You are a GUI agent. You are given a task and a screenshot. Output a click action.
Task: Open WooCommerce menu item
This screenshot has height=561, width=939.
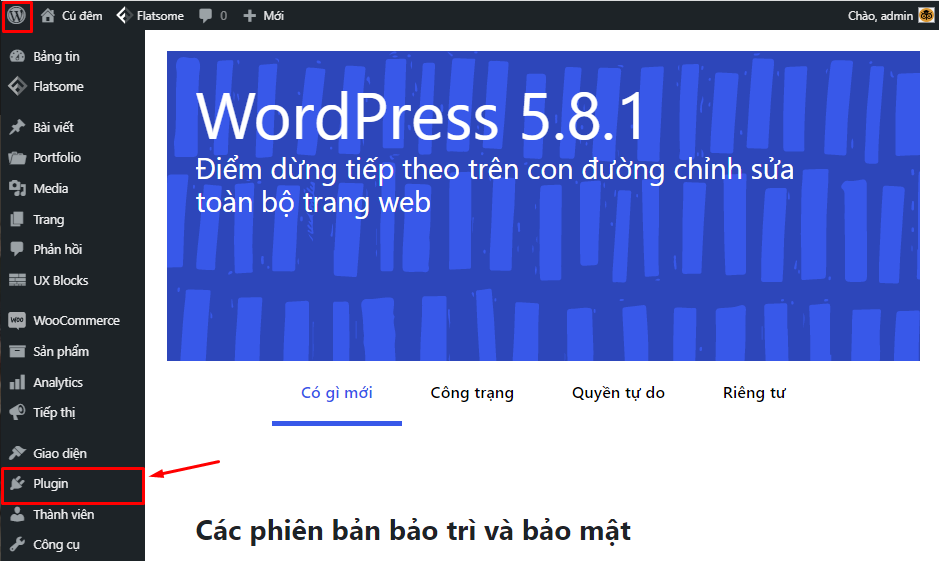click(x=76, y=320)
